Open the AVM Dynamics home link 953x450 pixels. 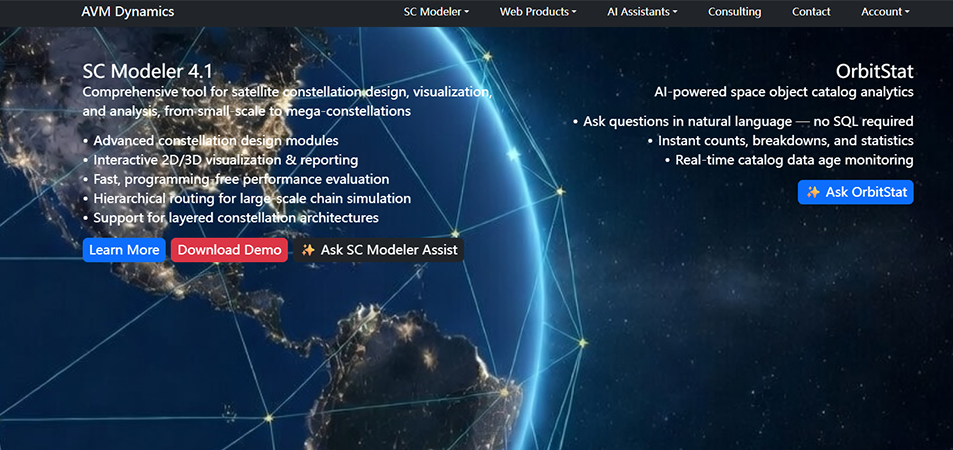click(128, 12)
